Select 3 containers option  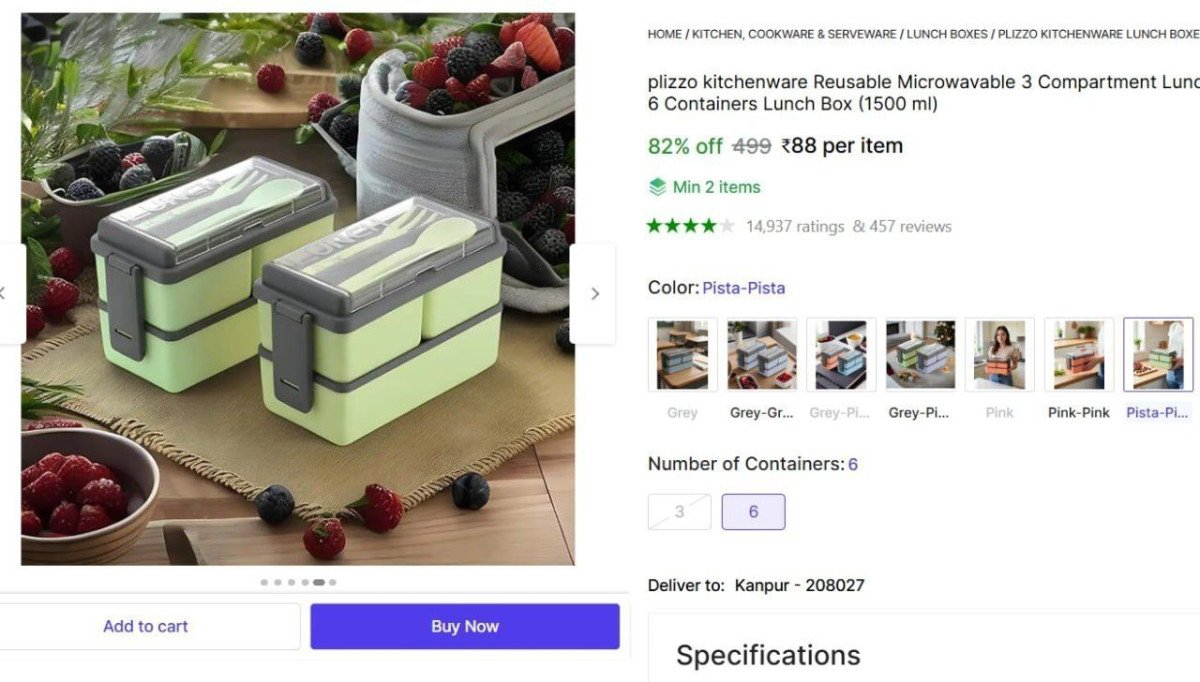[x=679, y=512]
